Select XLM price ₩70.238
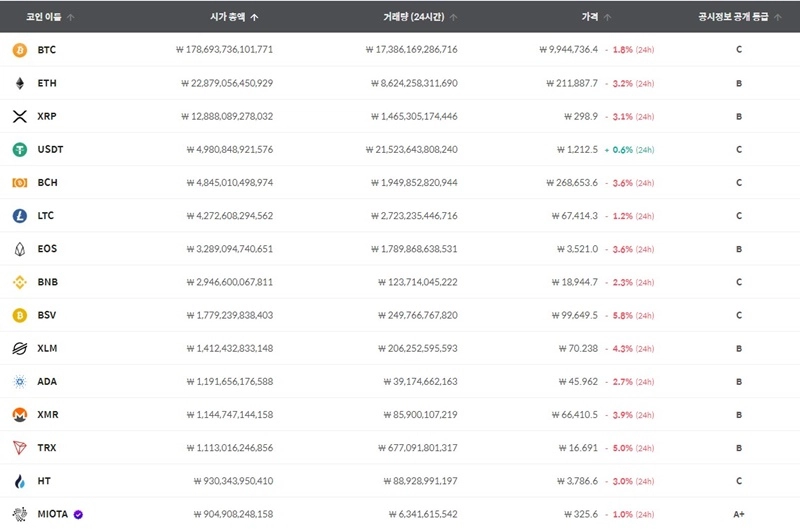Image resolution: width=800 pixels, height=529 pixels. tap(578, 348)
